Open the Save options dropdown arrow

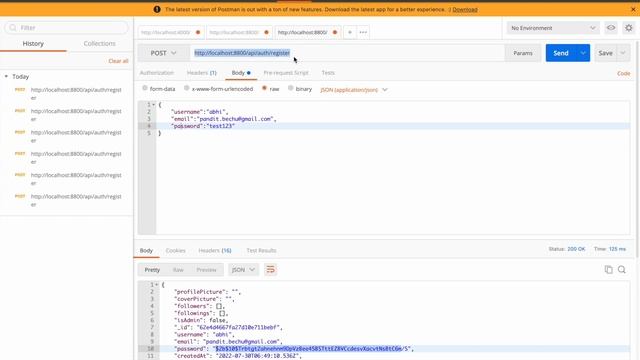623,53
